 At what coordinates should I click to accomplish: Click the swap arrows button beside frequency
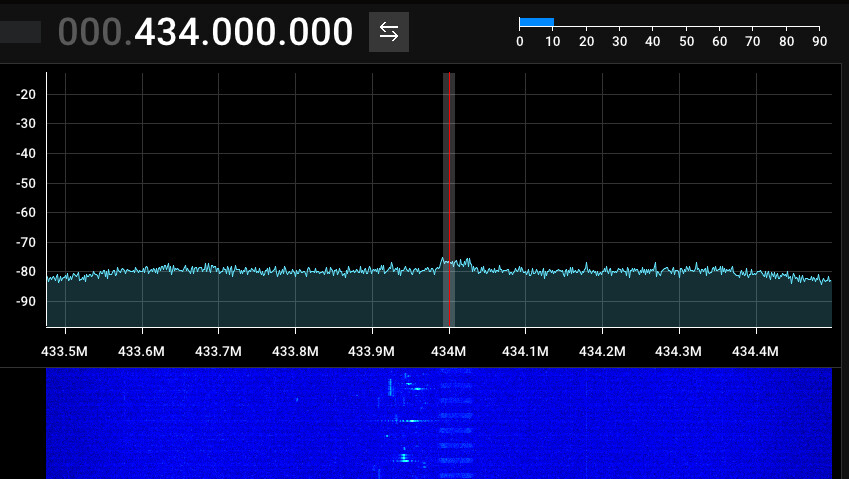pyautogui.click(x=389, y=32)
